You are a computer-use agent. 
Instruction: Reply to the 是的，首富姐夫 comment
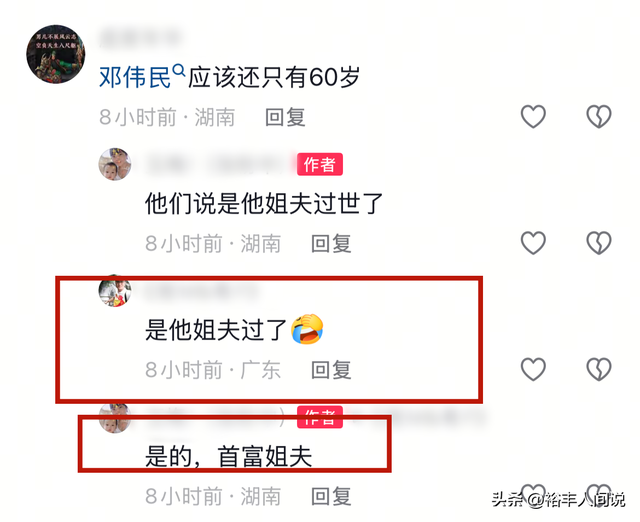[331, 496]
